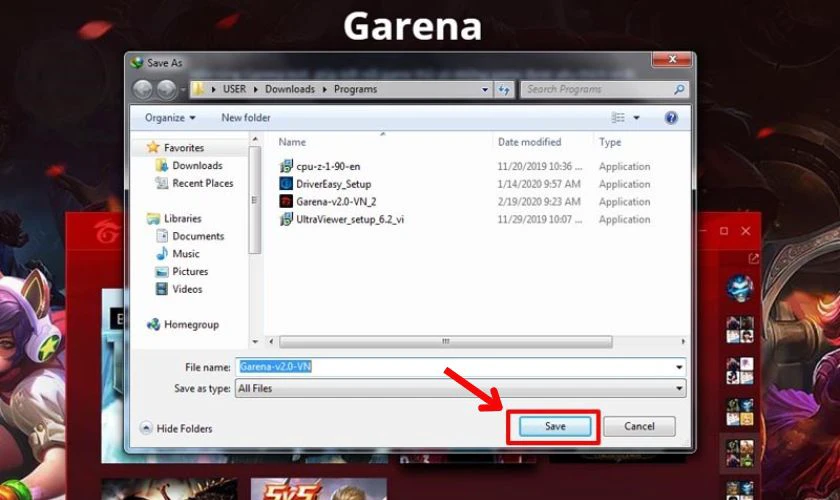Open Documents library

point(198,236)
